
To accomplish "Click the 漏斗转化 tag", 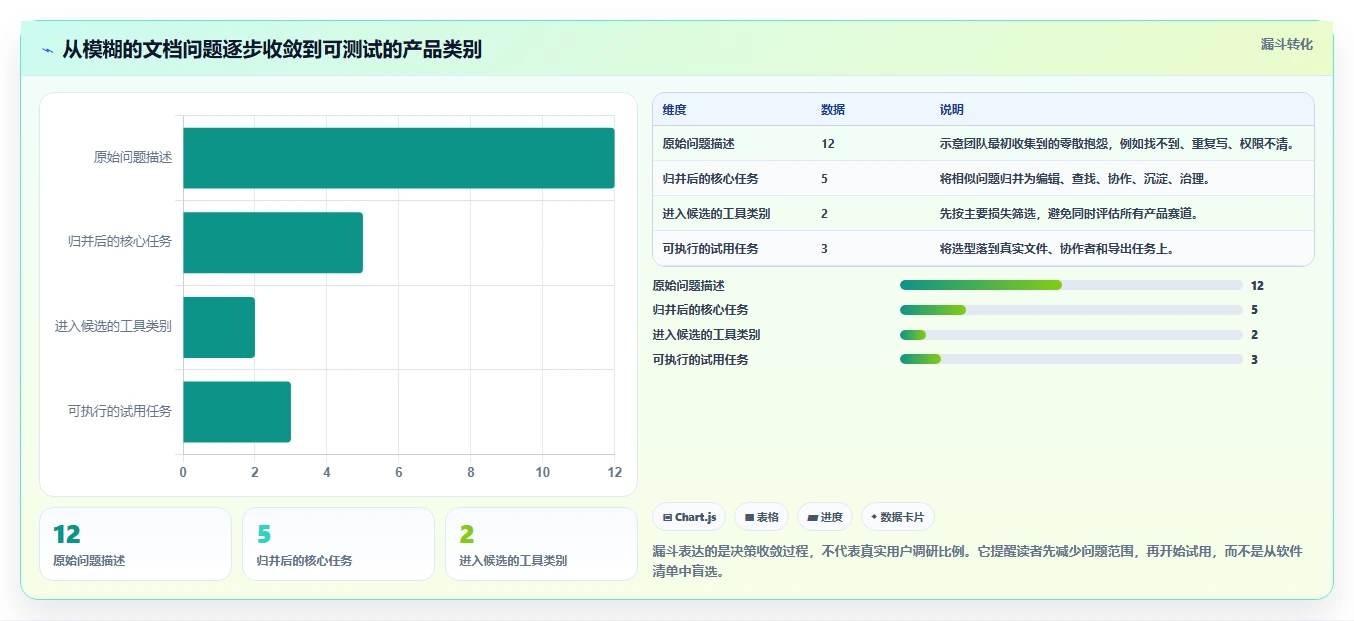I will [1286, 45].
